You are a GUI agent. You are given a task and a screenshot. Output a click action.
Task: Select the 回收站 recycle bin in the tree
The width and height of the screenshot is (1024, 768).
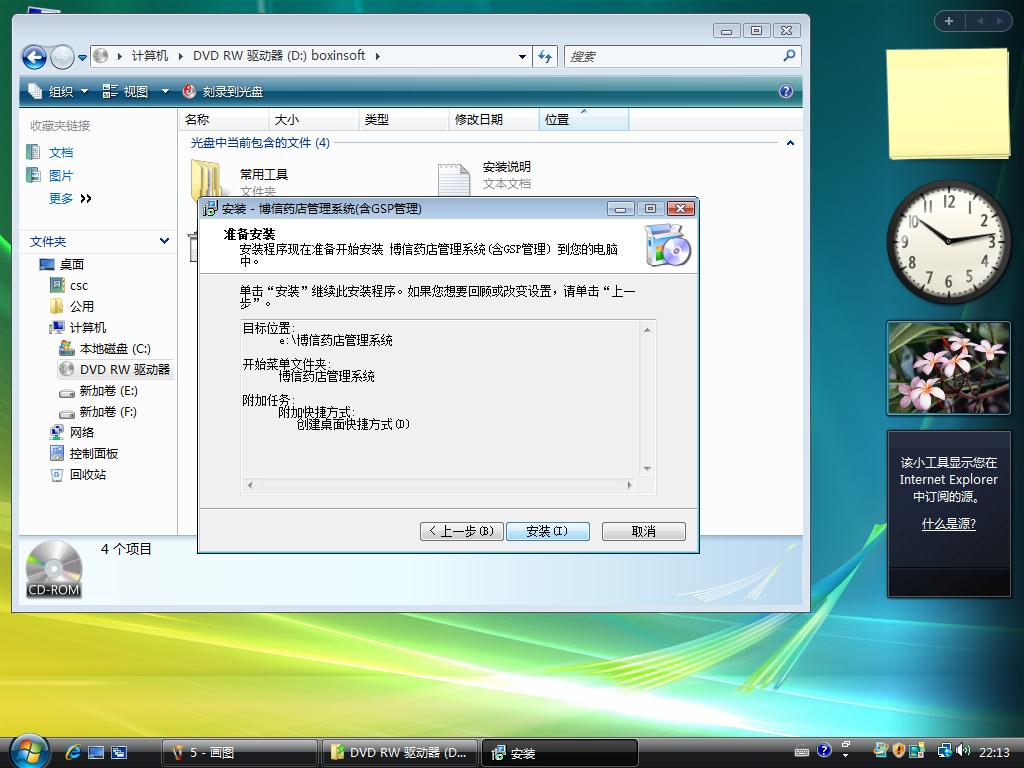[x=87, y=475]
